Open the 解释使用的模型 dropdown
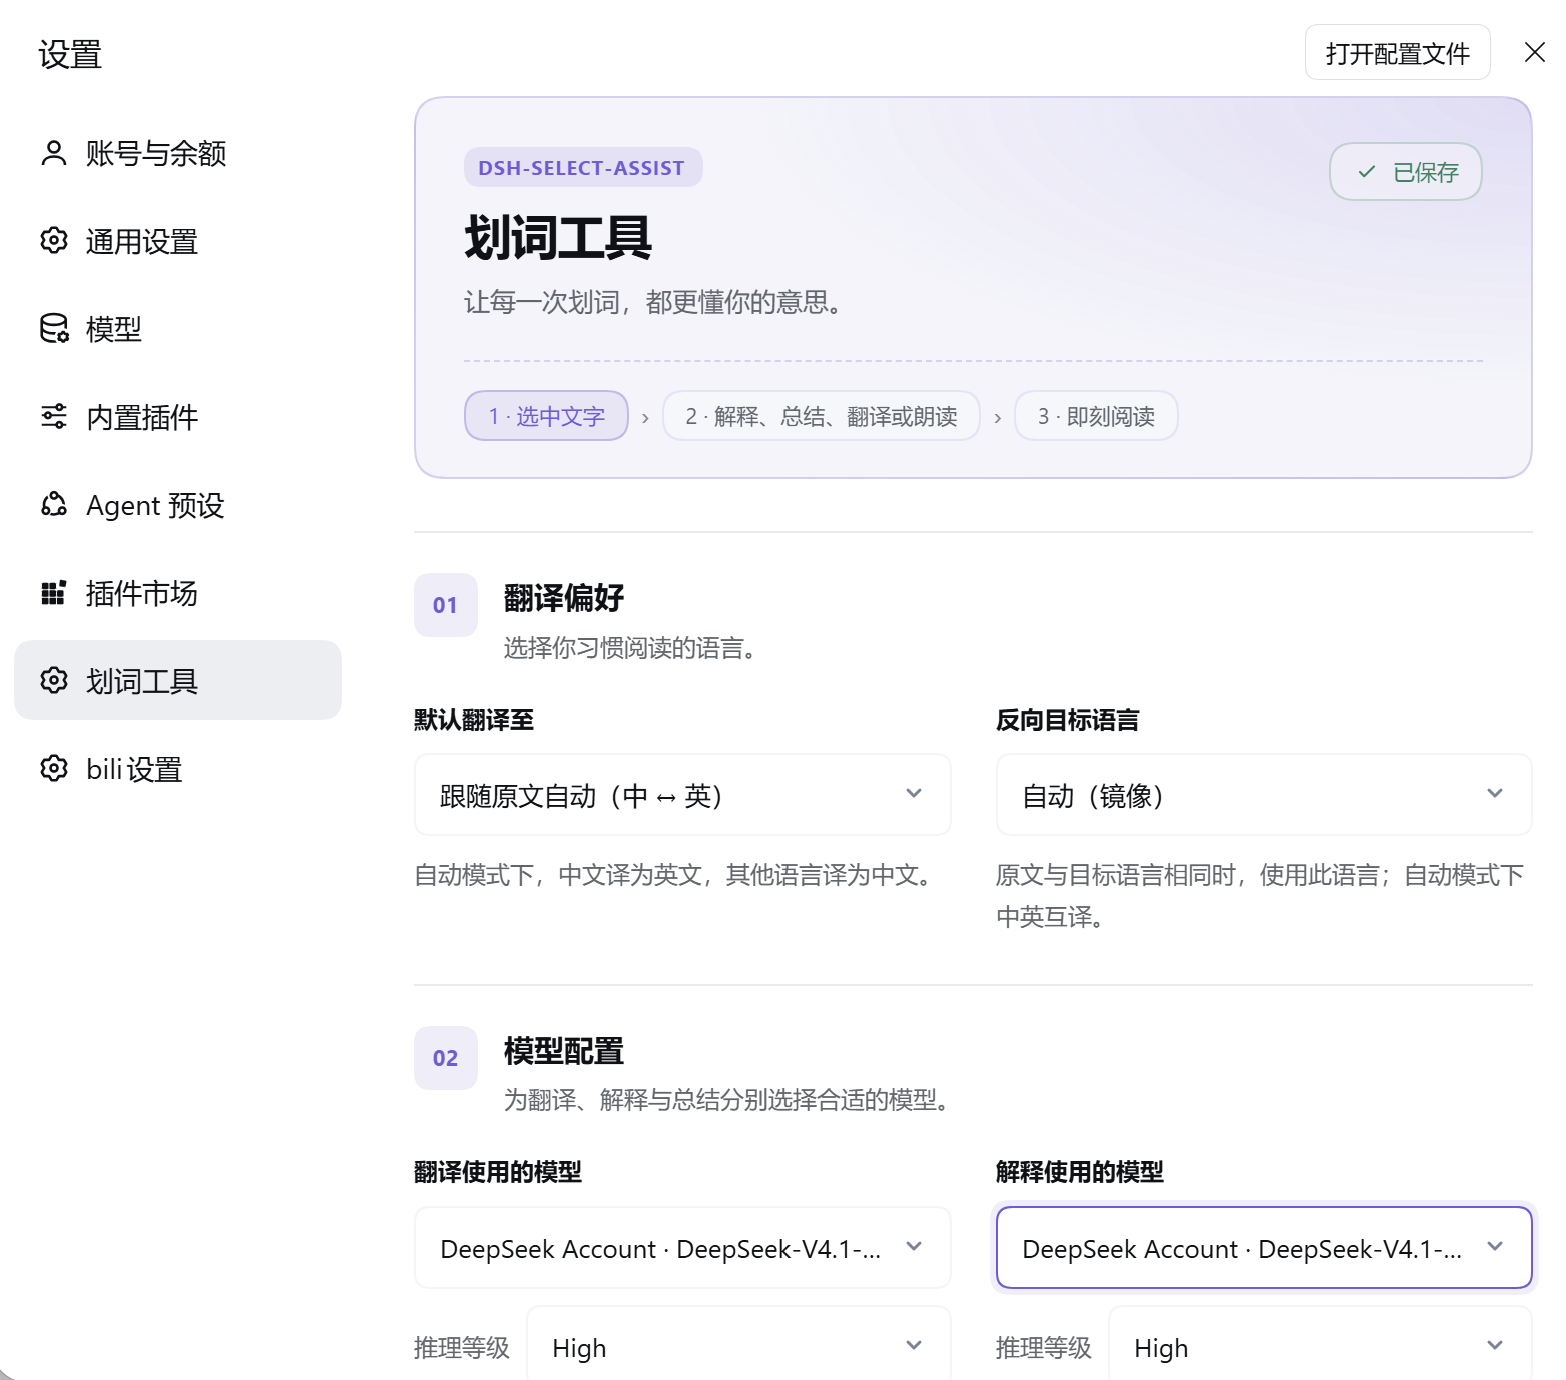Image resolution: width=1566 pixels, height=1380 pixels. [x=1264, y=1248]
